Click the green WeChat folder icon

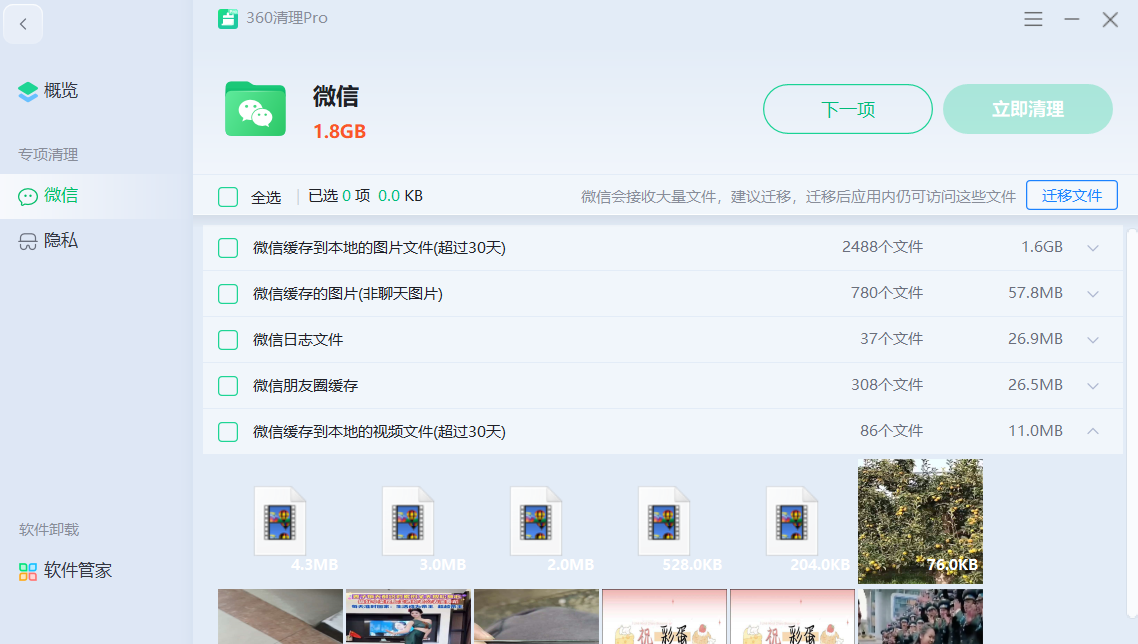point(255,110)
